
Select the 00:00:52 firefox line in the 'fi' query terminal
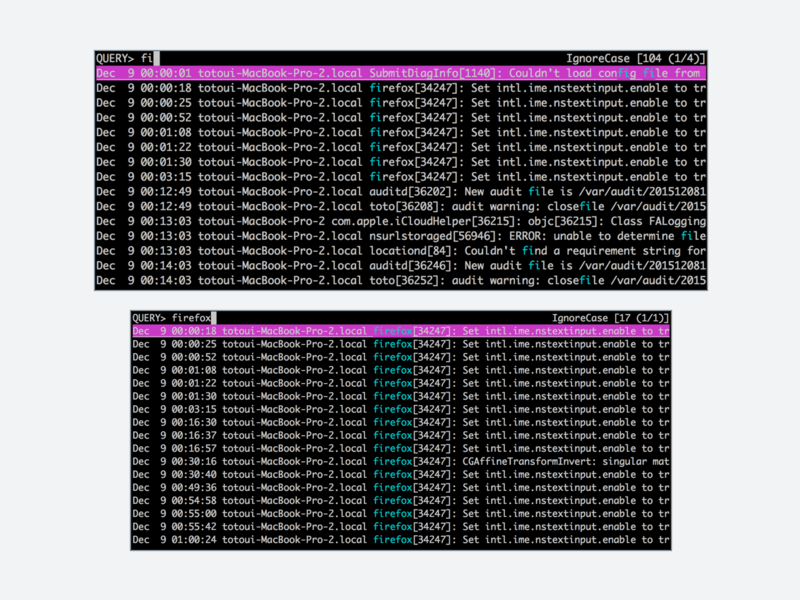[401, 117]
